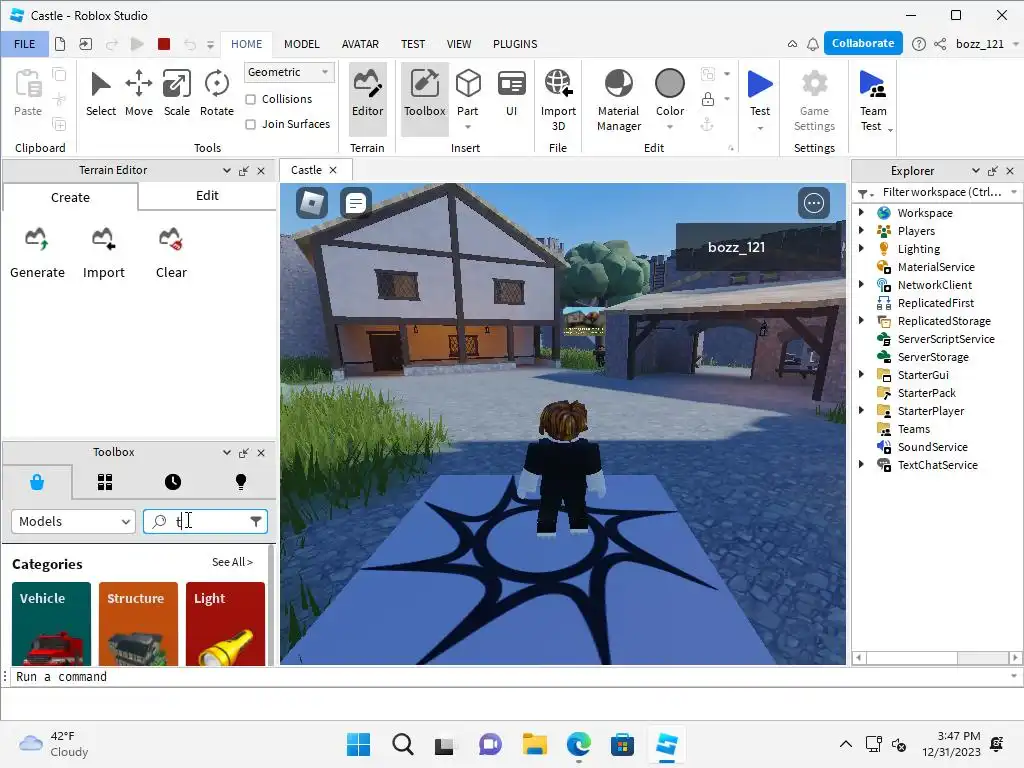The image size is (1024, 768).
Task: Switch to the AVATAR ribbon tab
Action: [360, 44]
